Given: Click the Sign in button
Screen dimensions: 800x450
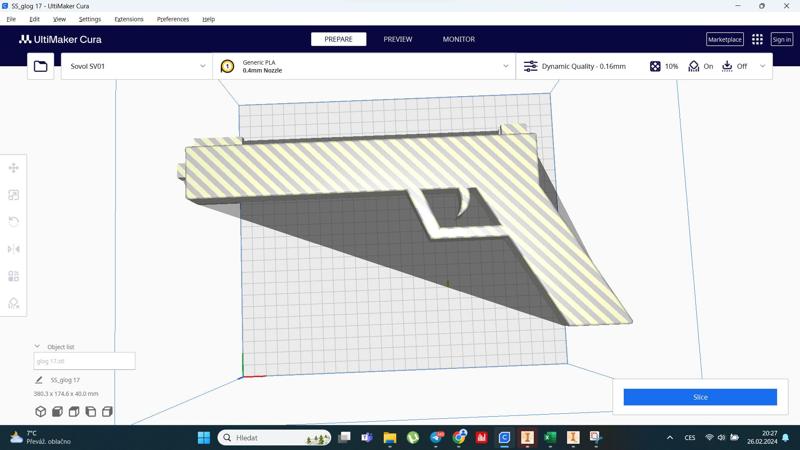Looking at the screenshot, I should [782, 39].
